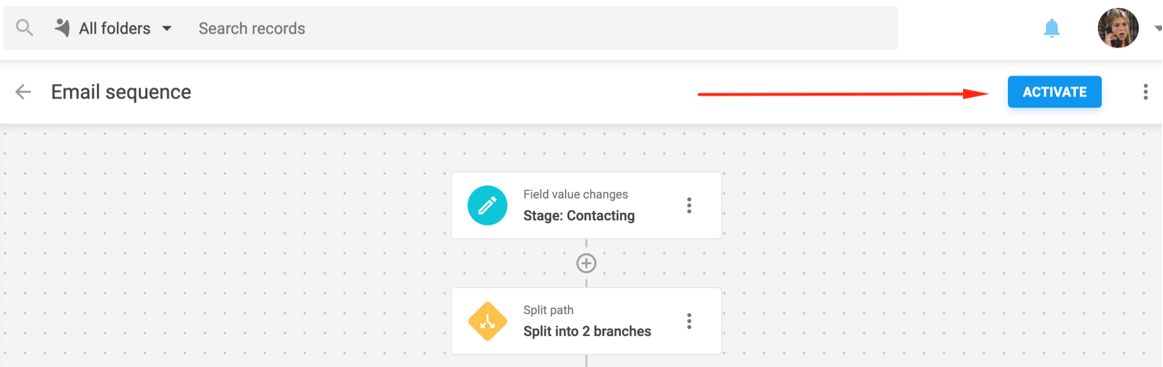Image resolution: width=1163 pixels, height=367 pixels.
Task: Click the Split path label
Action: click(548, 310)
